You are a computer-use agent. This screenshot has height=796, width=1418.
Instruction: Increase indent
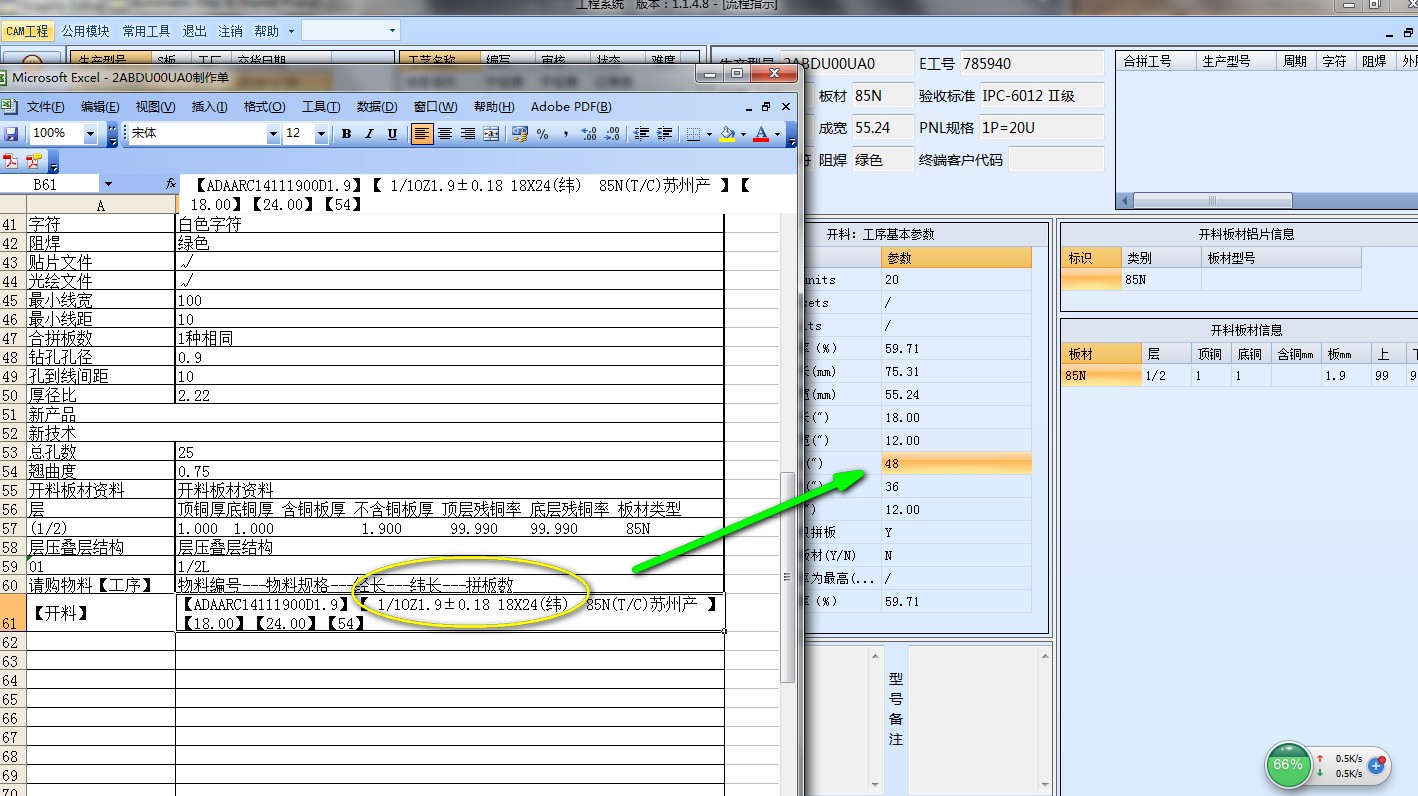pos(664,134)
